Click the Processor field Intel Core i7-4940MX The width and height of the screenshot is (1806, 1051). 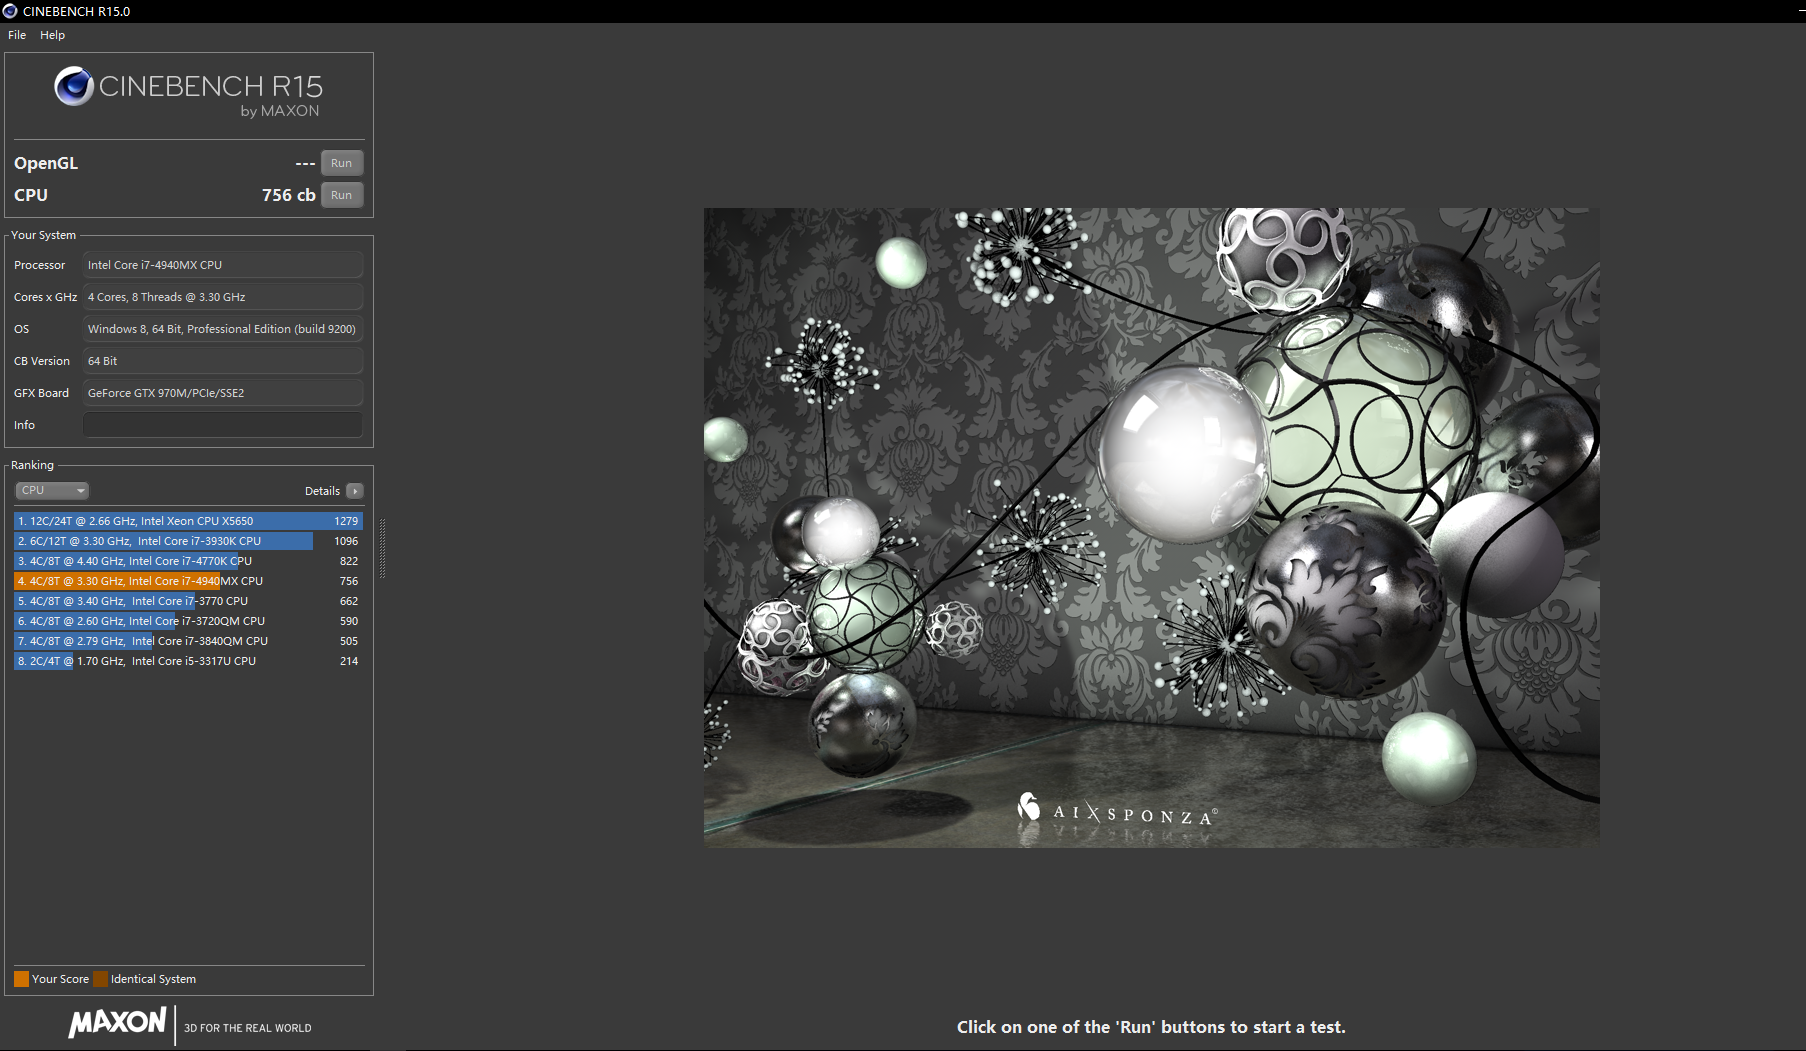tap(222, 265)
